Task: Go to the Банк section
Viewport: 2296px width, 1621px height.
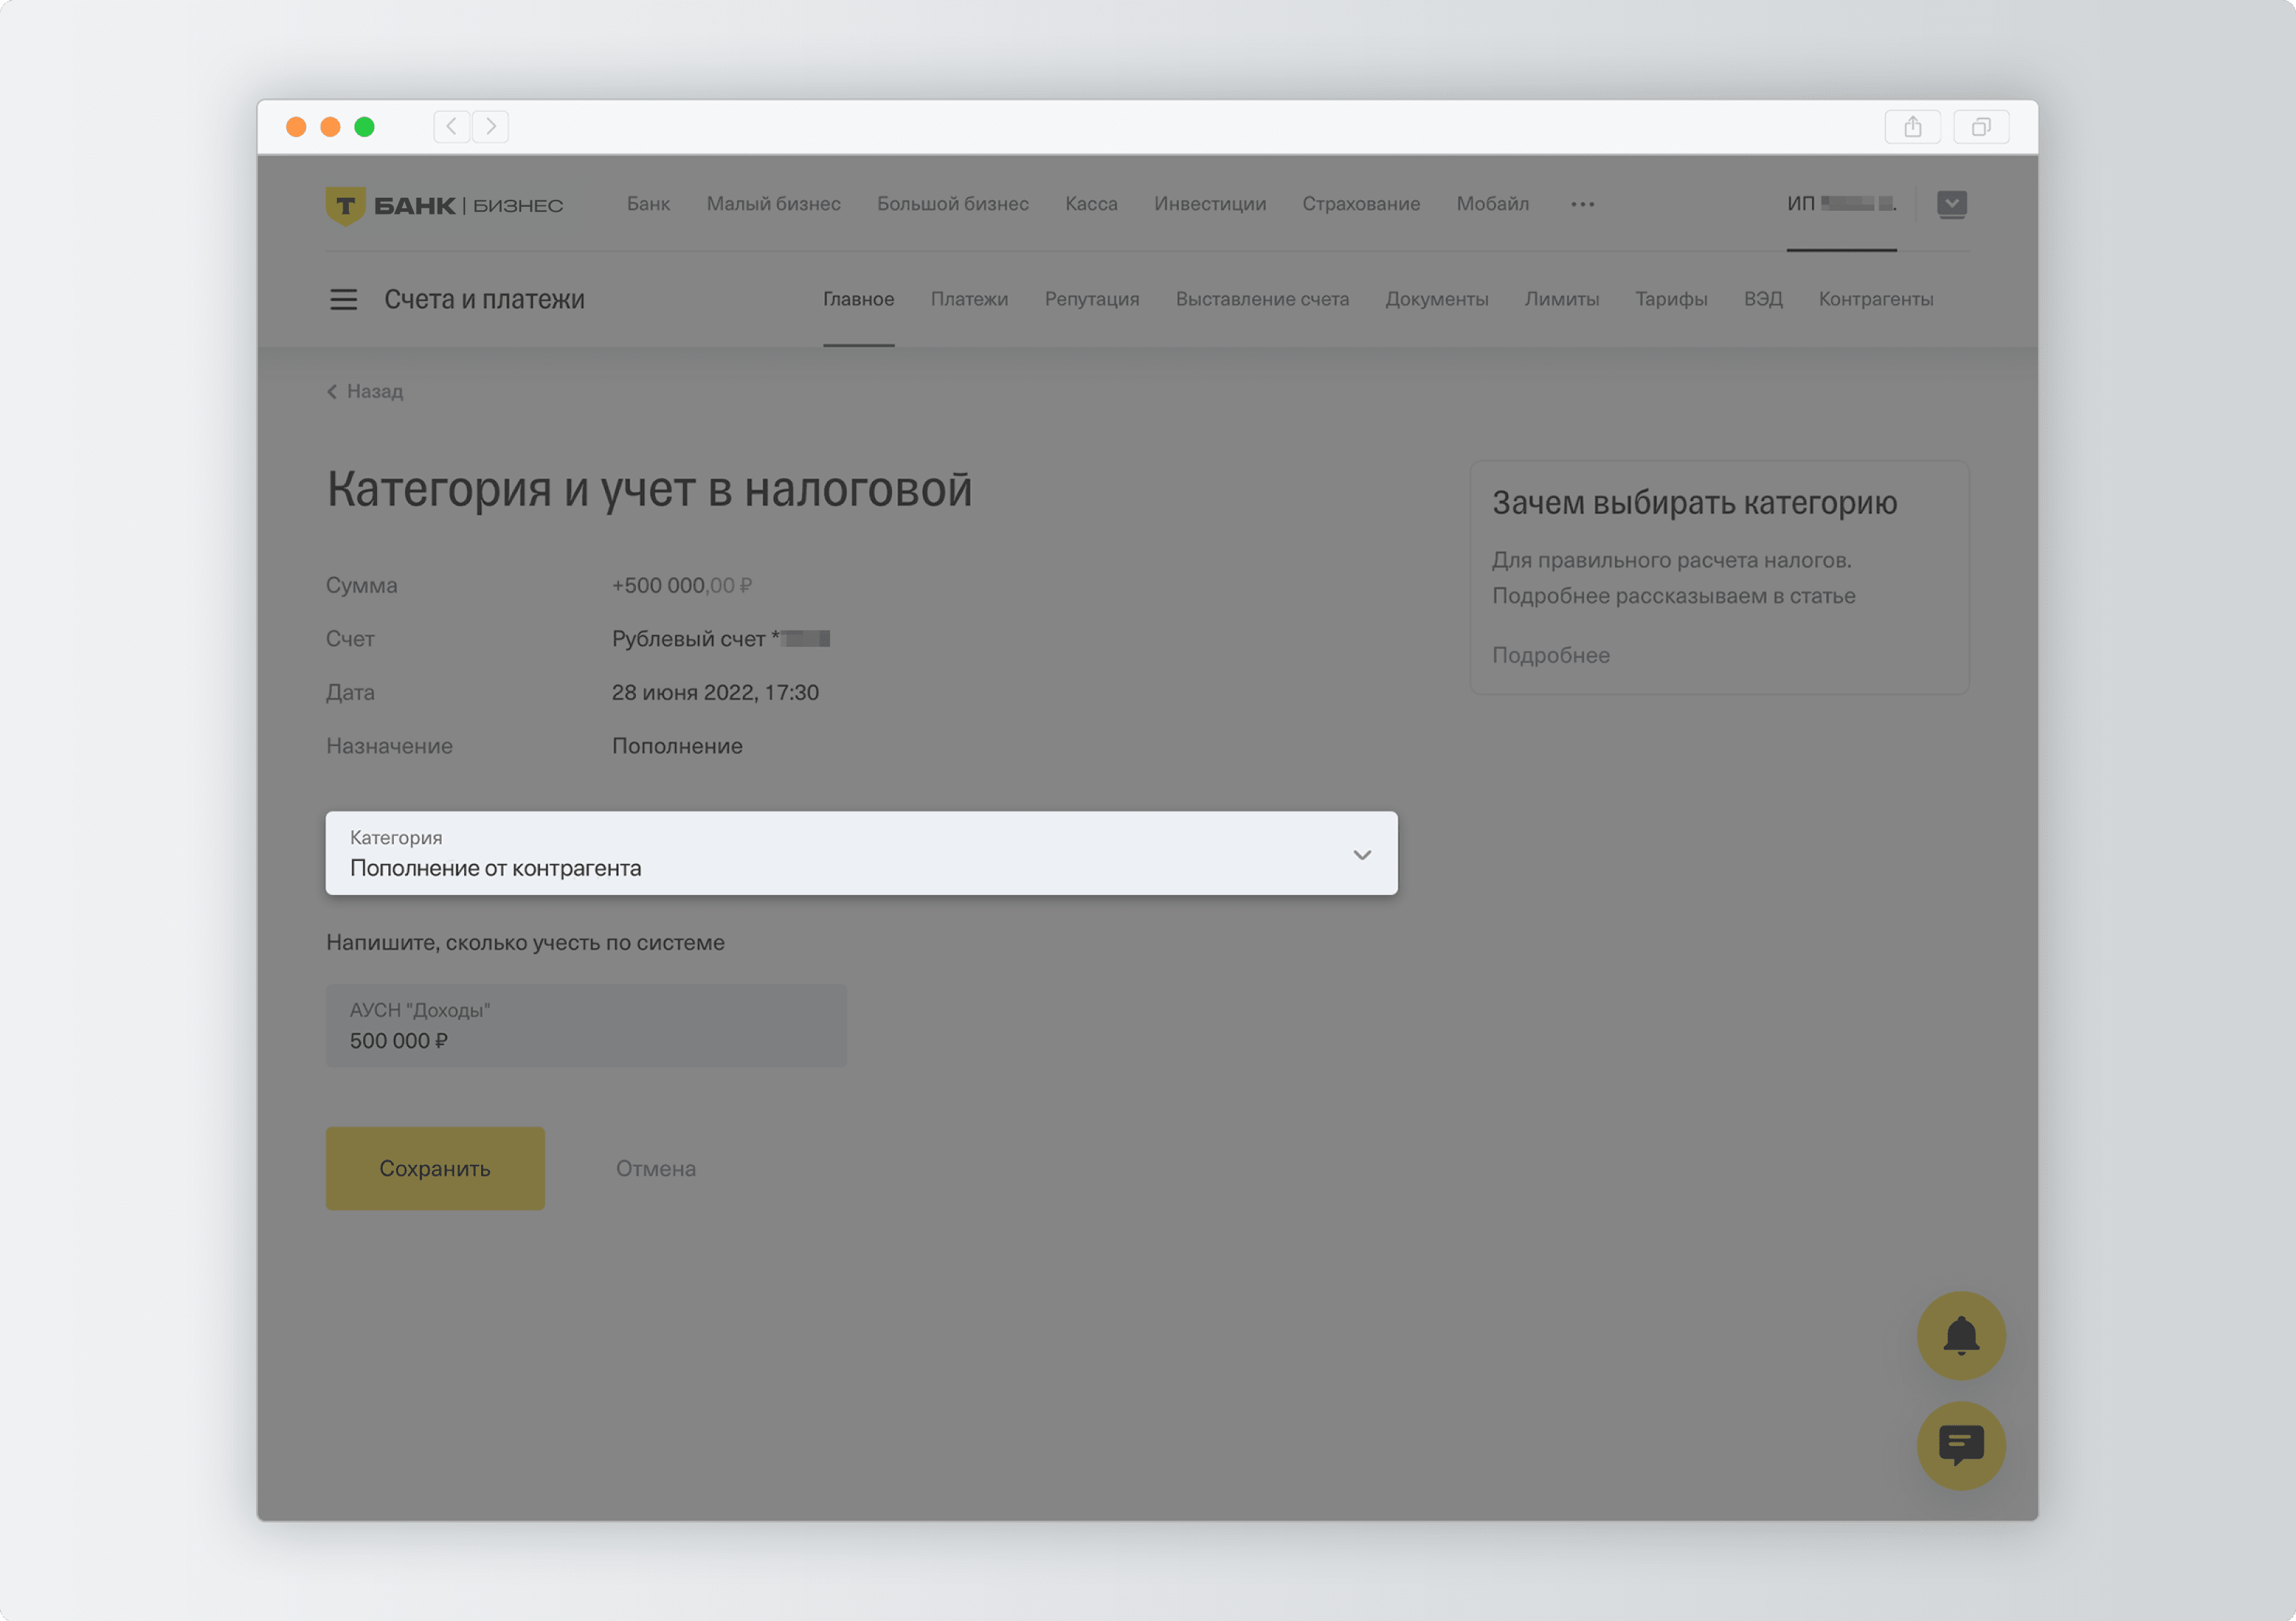Action: (x=648, y=204)
